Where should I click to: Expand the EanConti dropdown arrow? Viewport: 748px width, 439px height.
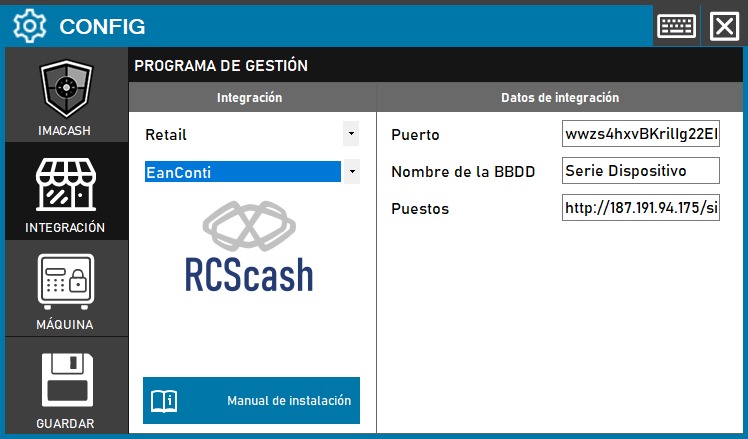click(x=350, y=172)
